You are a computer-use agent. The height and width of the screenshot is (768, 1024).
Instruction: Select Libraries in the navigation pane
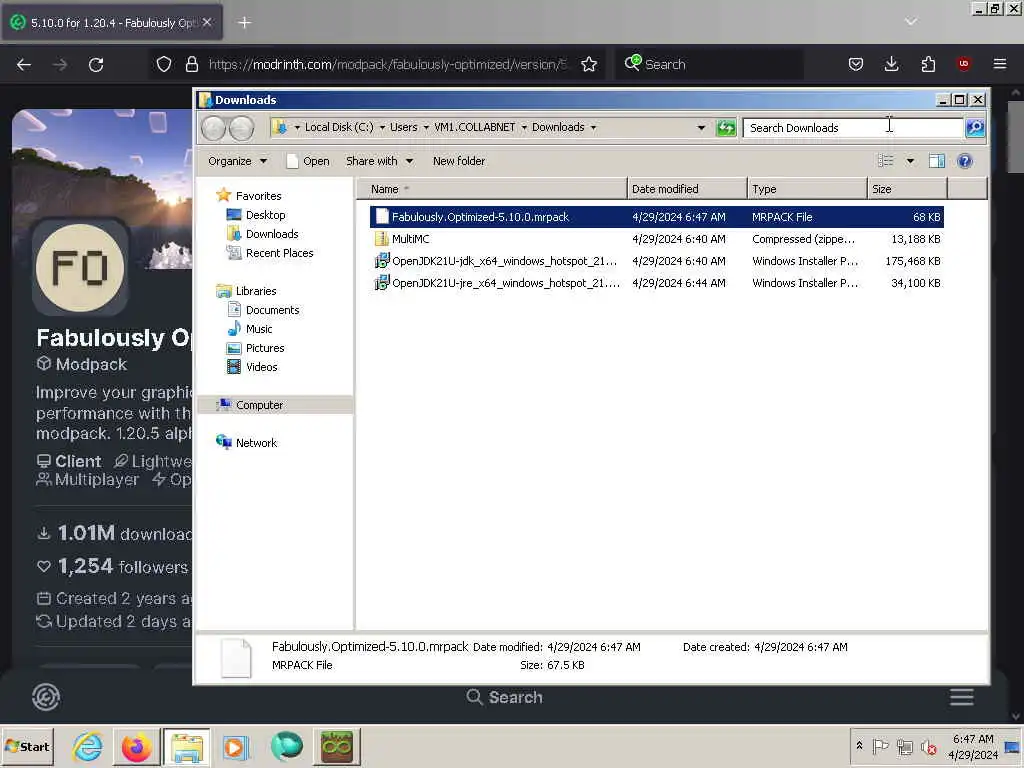[x=255, y=291]
